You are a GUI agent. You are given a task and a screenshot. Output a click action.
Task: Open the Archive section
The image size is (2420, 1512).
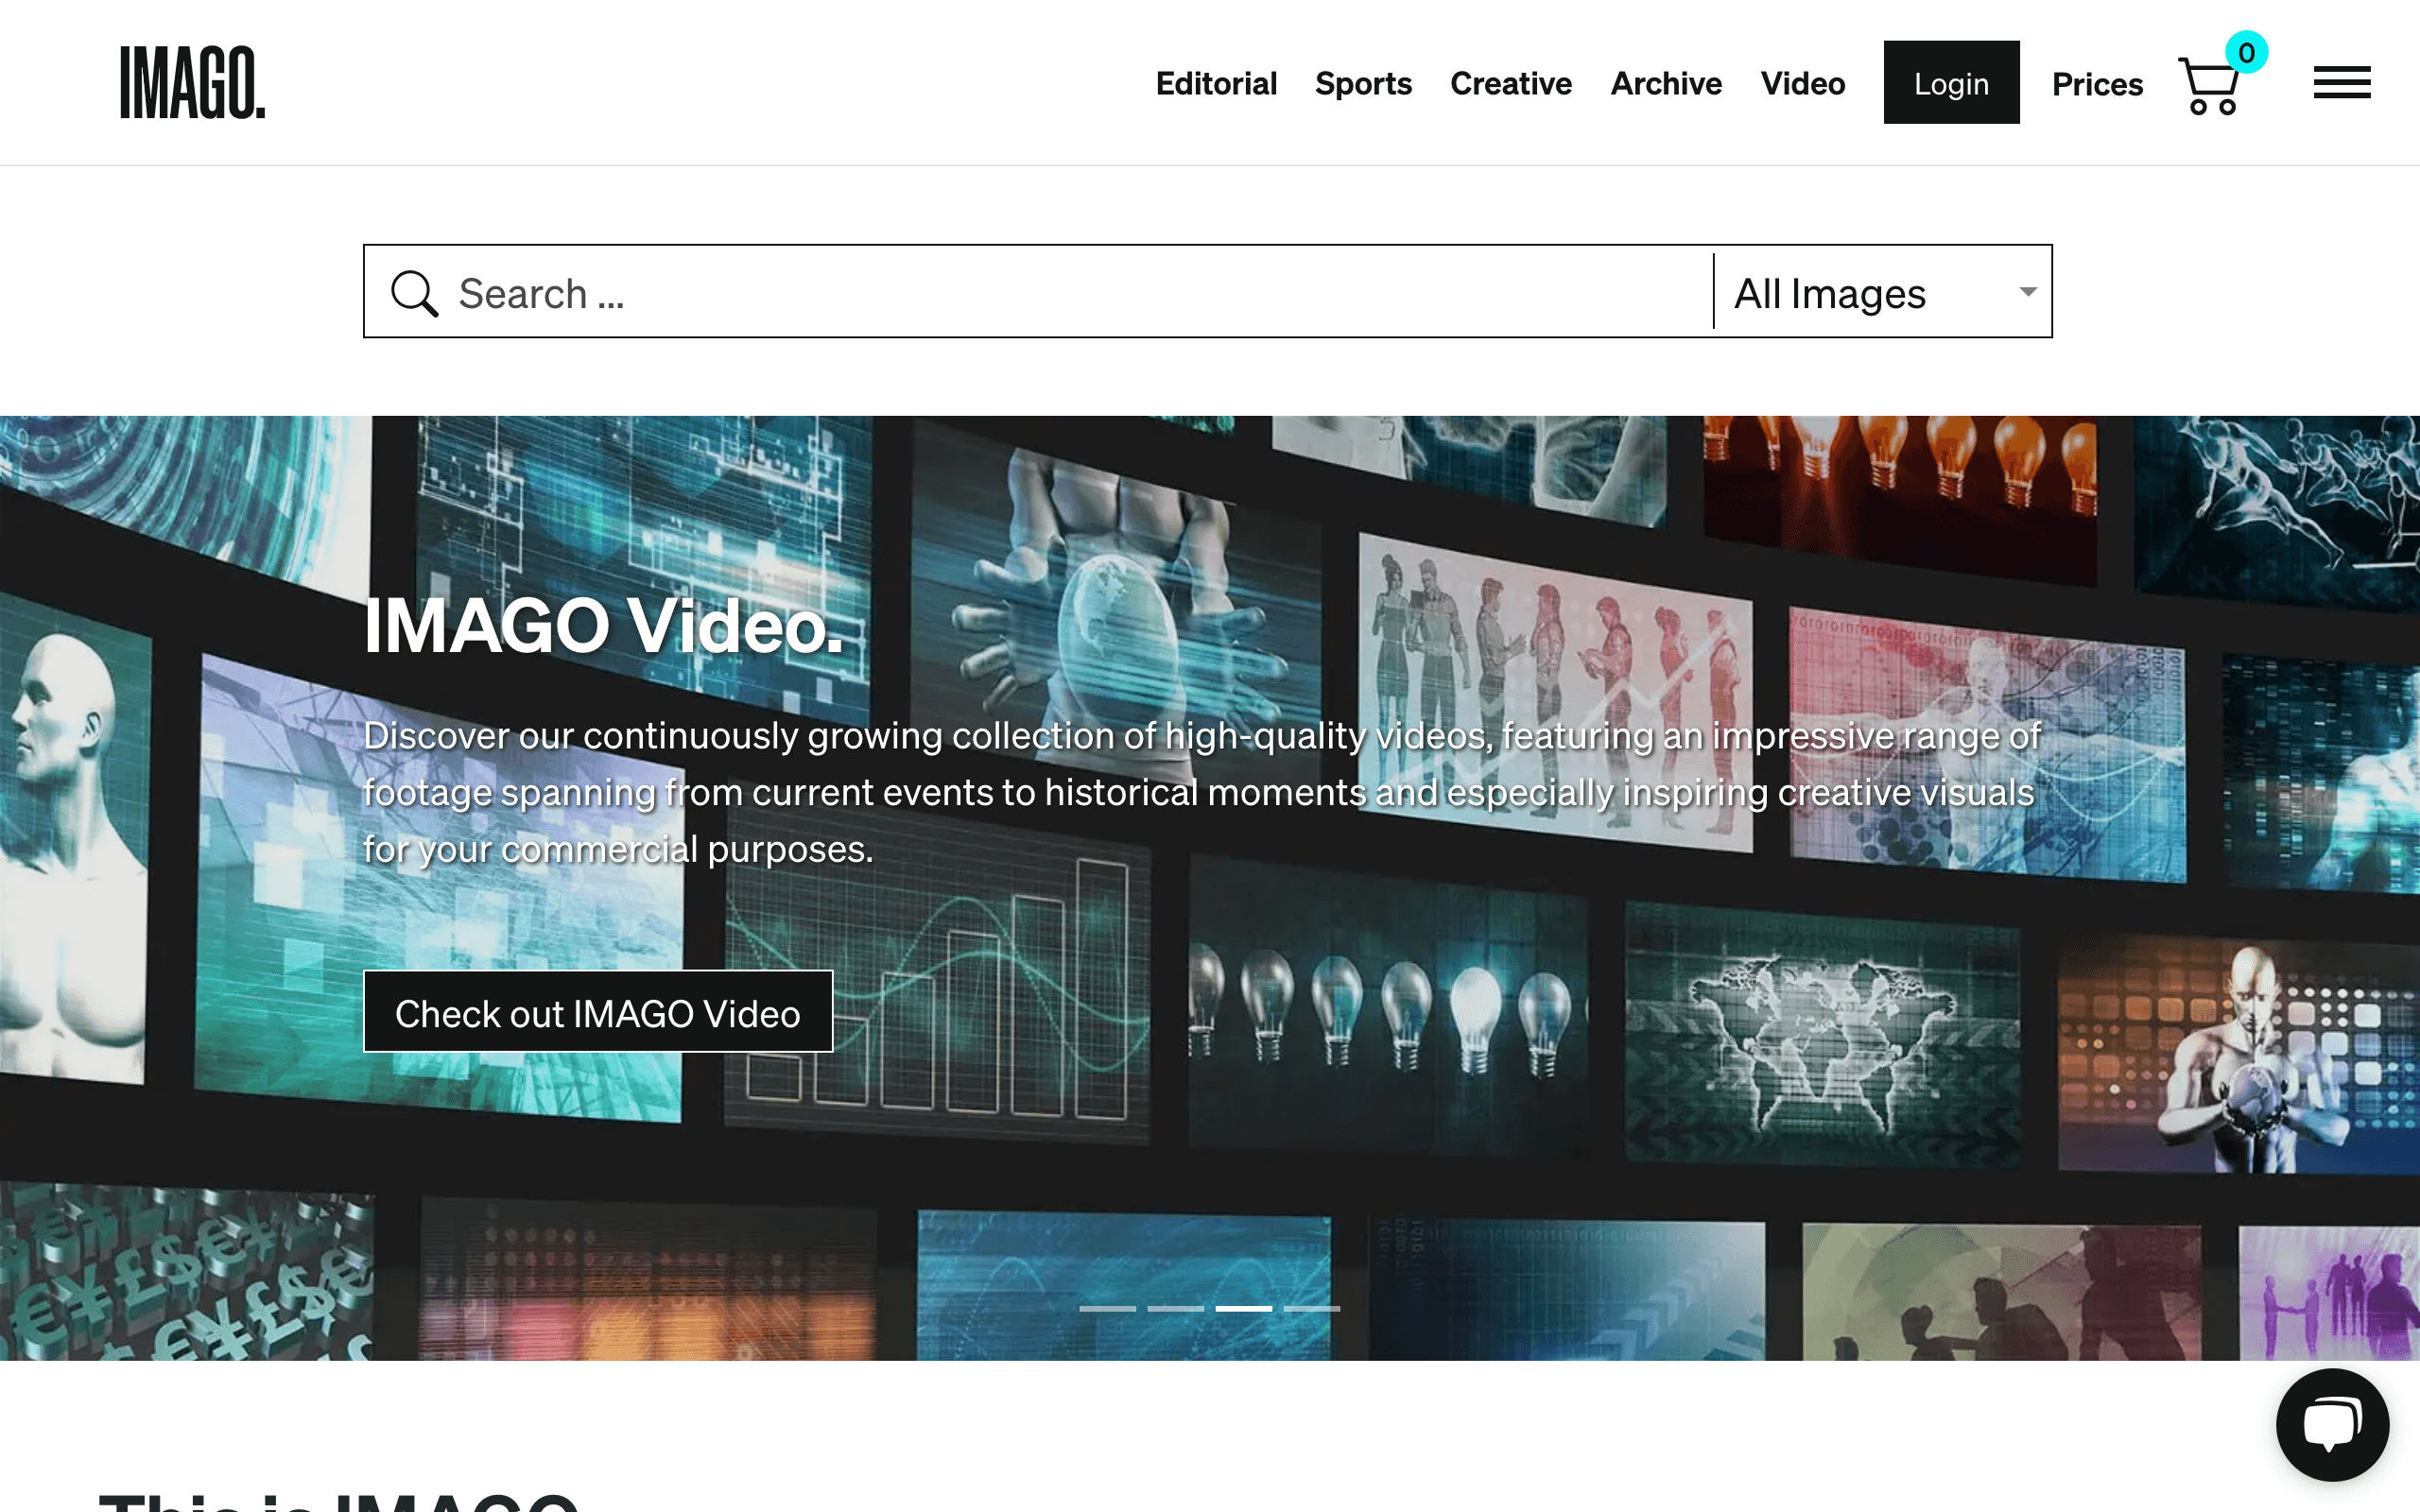click(x=1666, y=83)
